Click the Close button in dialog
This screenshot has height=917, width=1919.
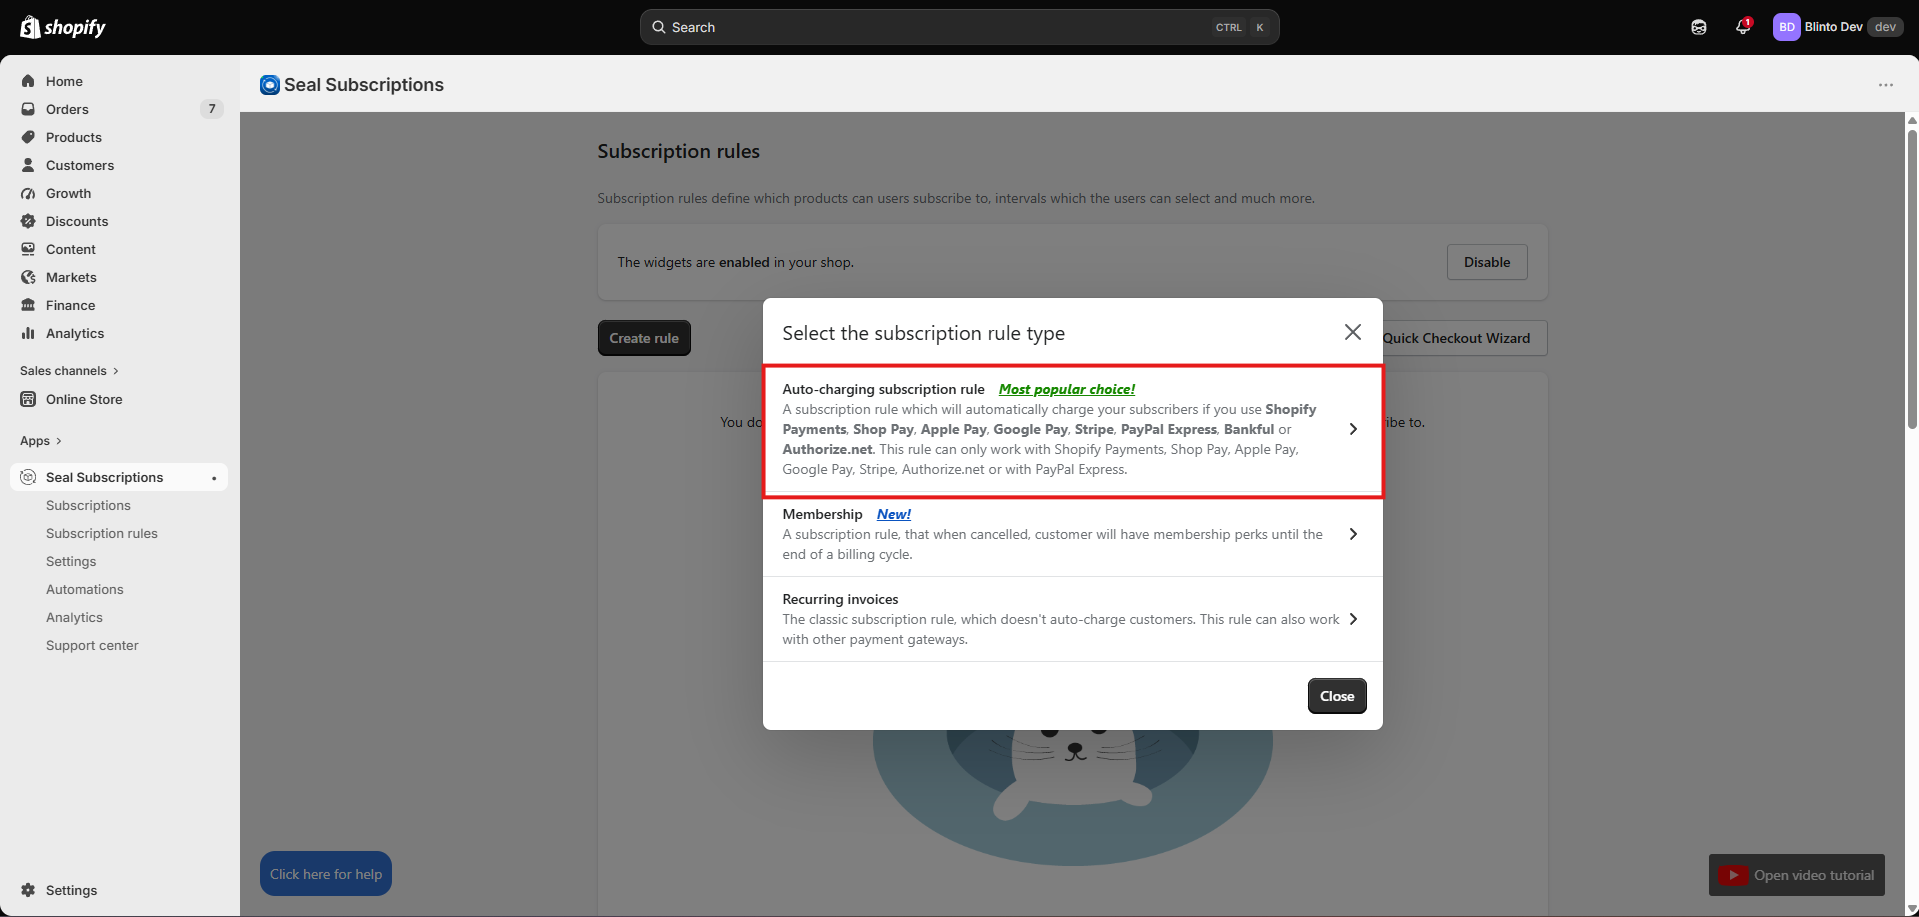pos(1337,696)
